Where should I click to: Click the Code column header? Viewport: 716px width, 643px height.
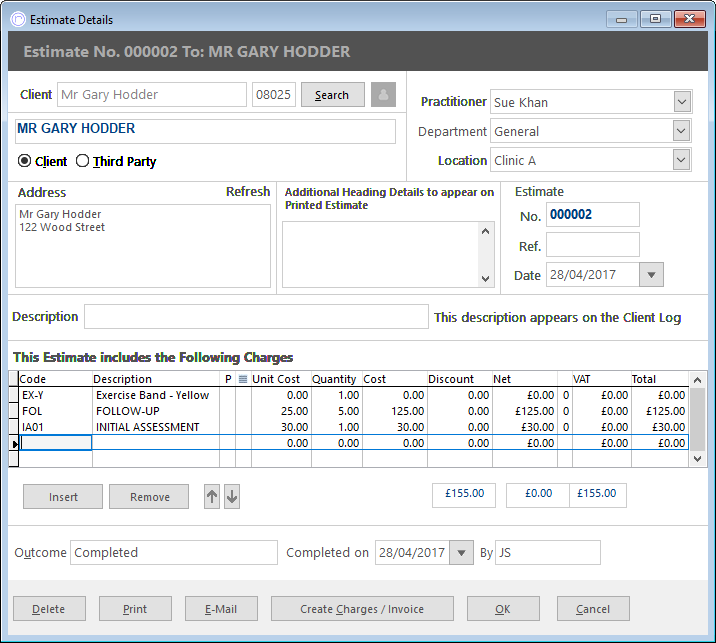[x=55, y=379]
